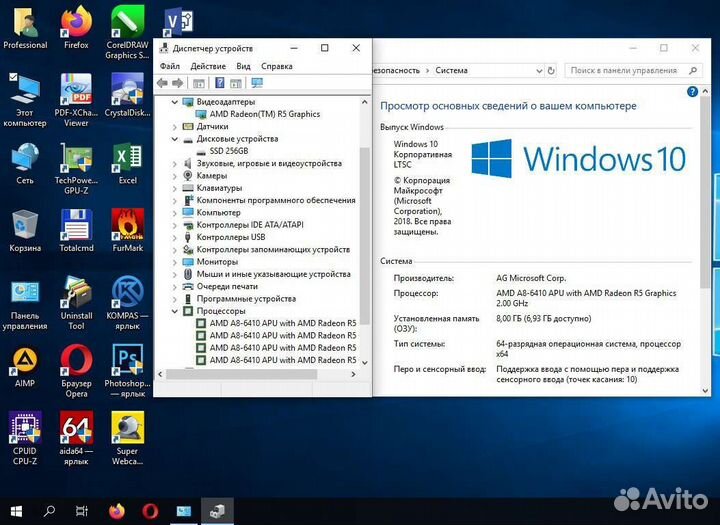The image size is (720, 525).
Task: Open help in Система window
Action: click(692, 92)
